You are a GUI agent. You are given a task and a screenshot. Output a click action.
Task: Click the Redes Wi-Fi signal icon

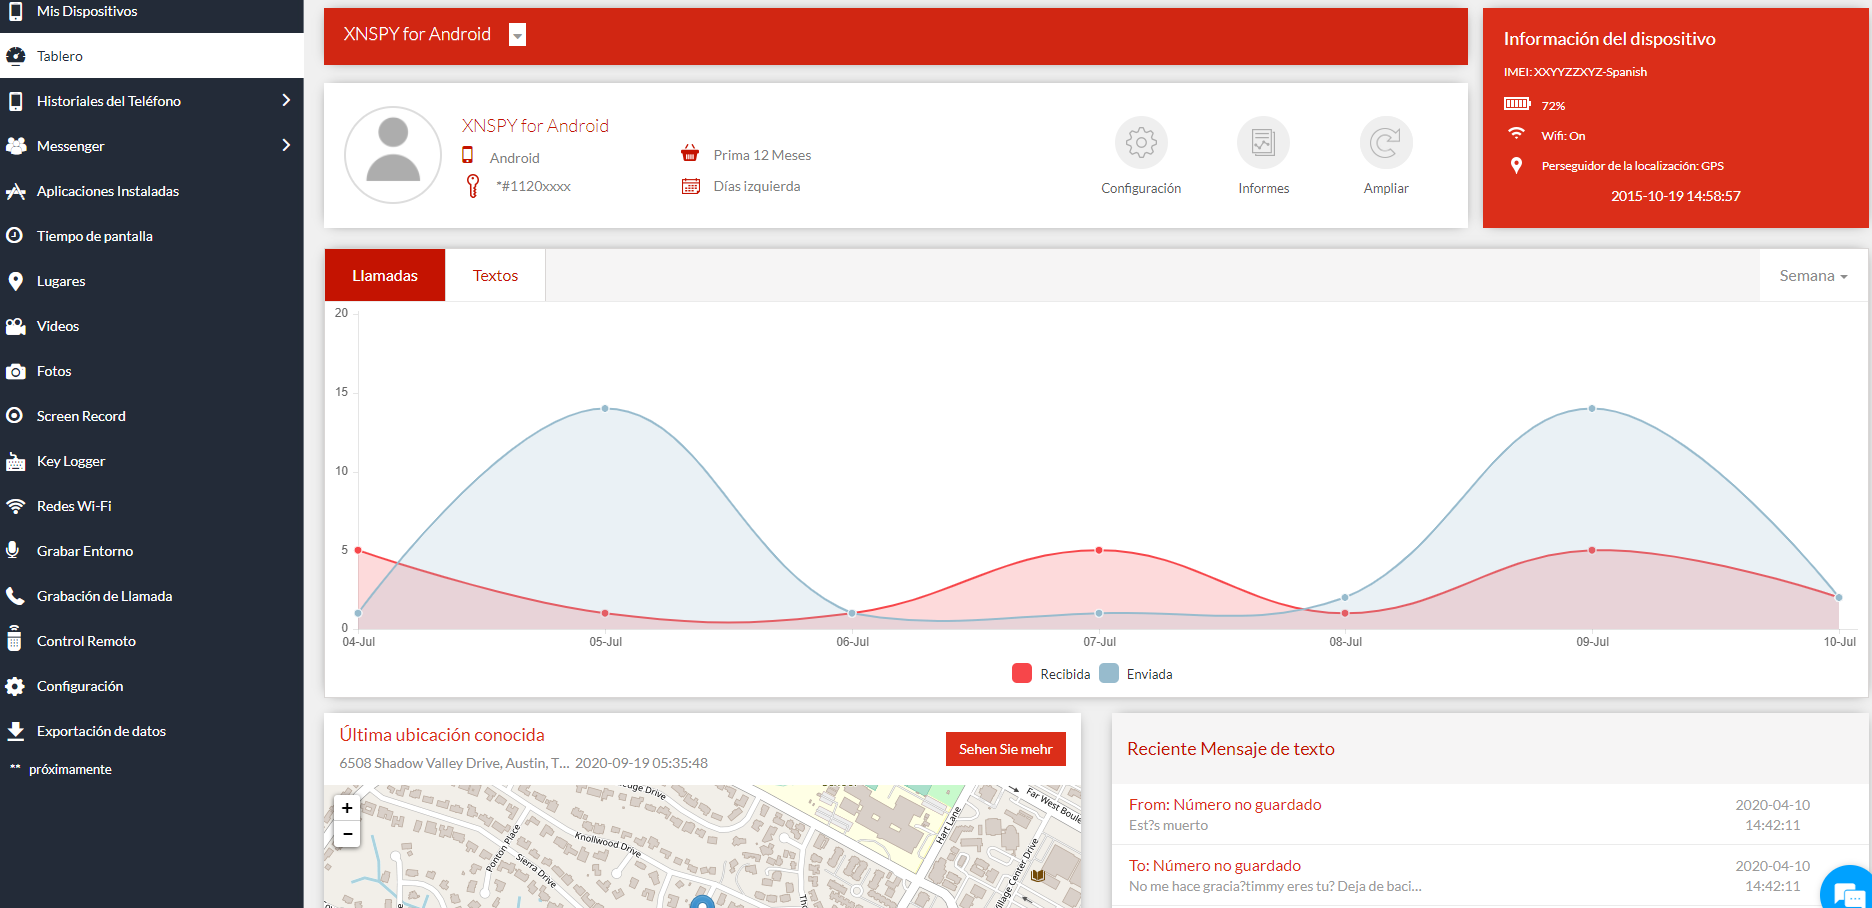coord(15,506)
